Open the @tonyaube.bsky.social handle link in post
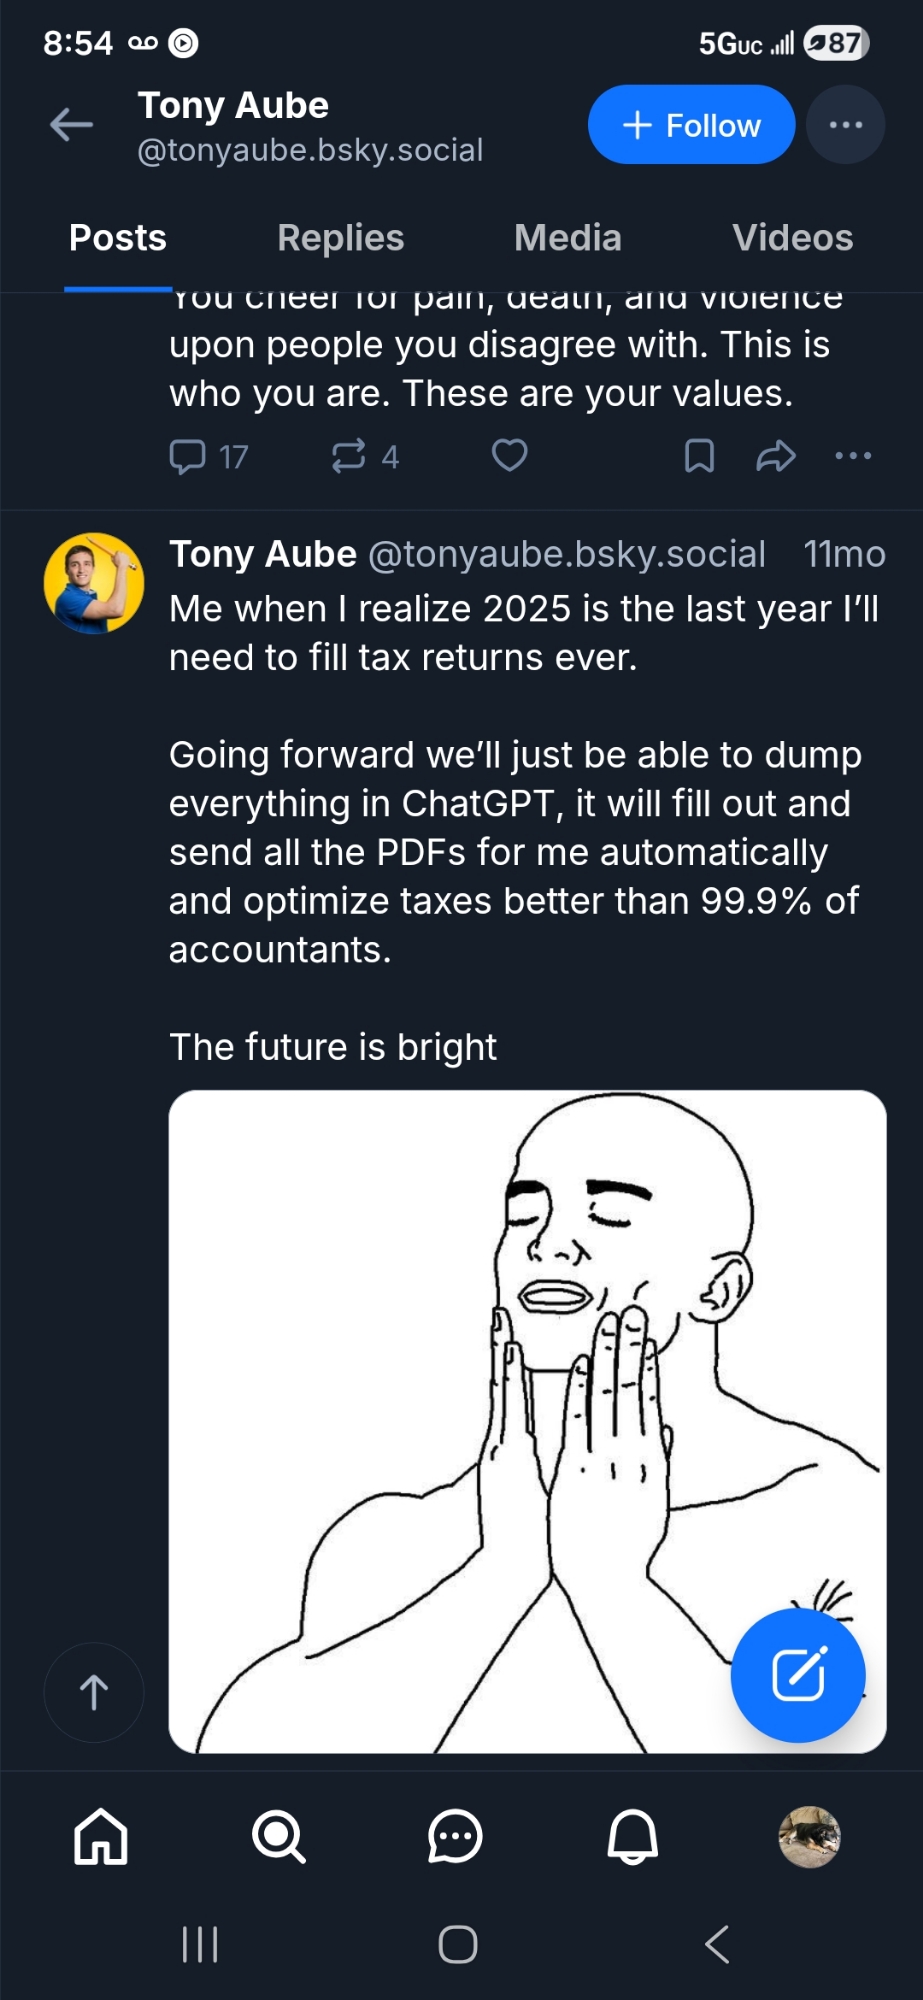The height and width of the screenshot is (2000, 923). pyautogui.click(x=567, y=554)
